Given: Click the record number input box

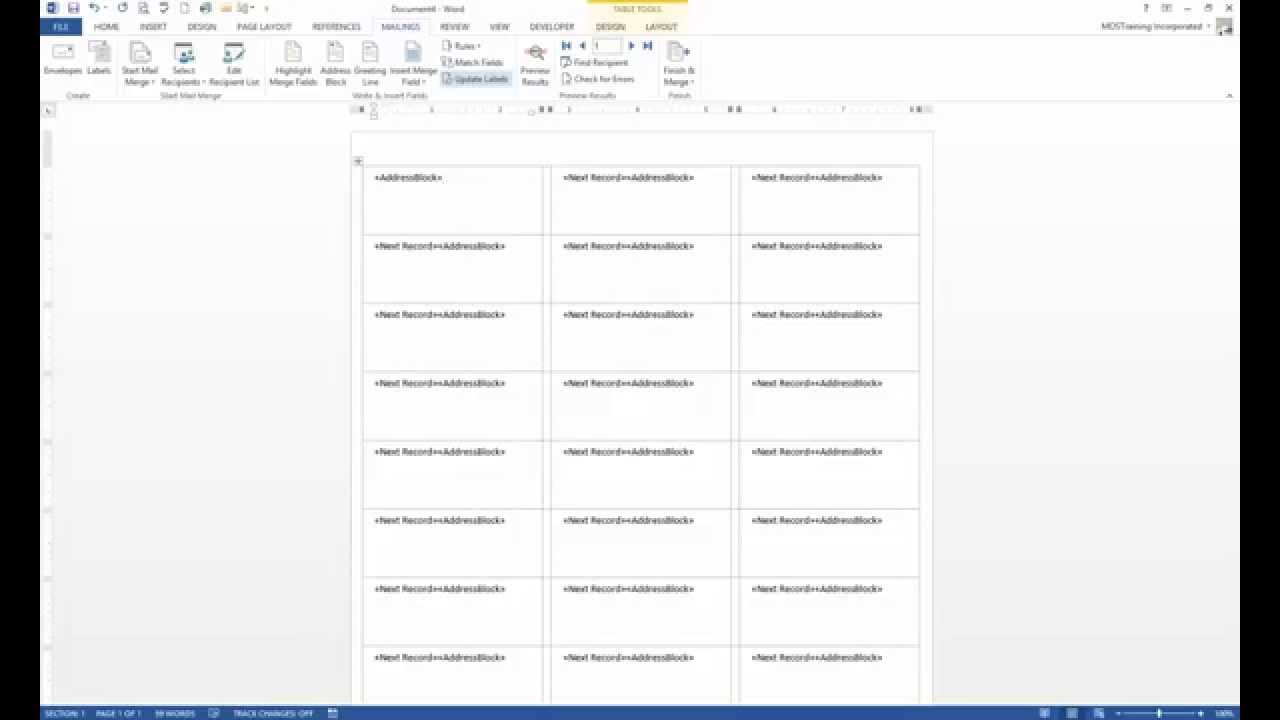Looking at the screenshot, I should (606, 46).
